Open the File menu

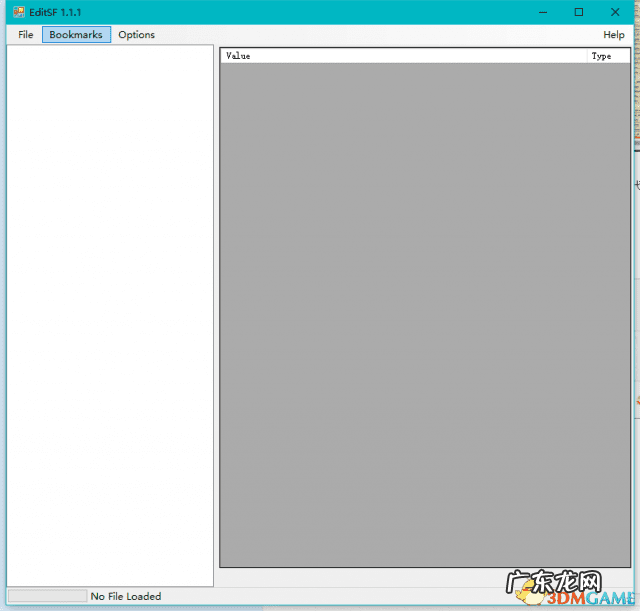pyautogui.click(x=26, y=35)
